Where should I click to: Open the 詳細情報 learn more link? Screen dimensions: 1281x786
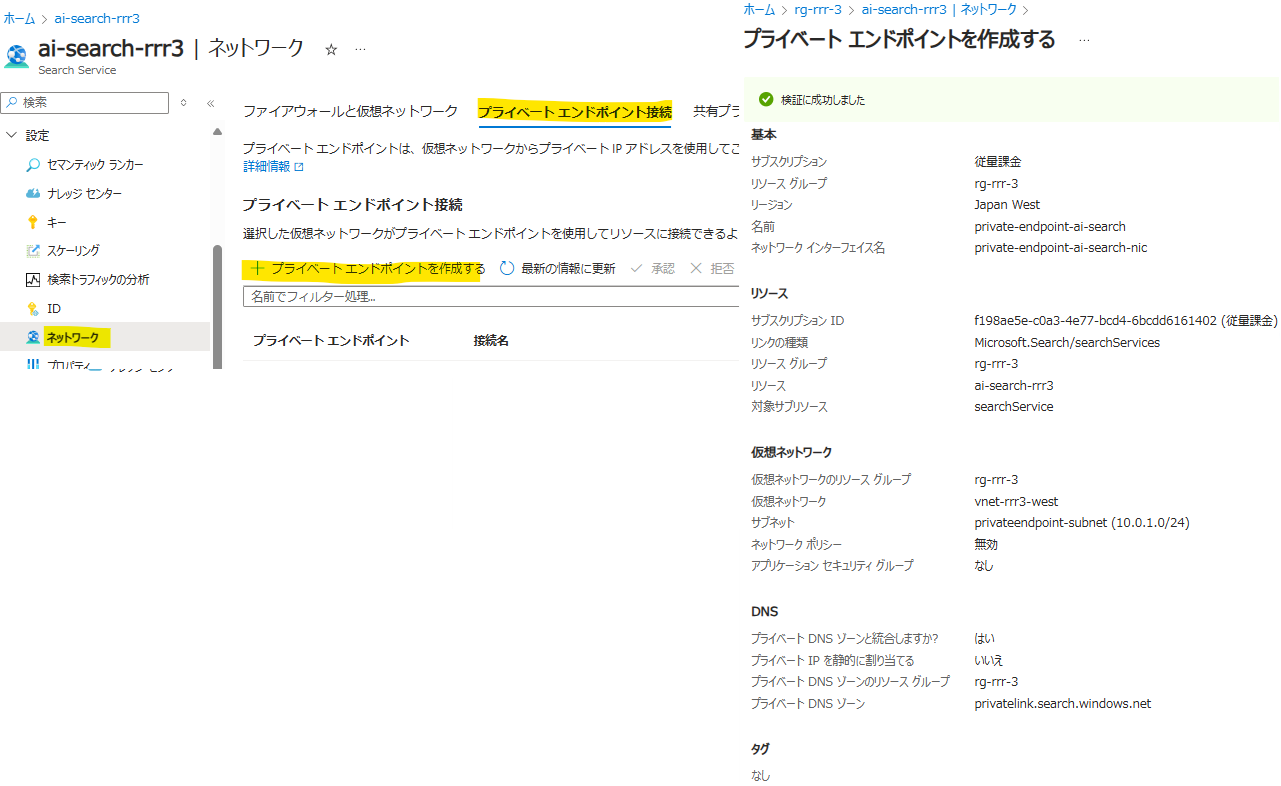coord(264,167)
